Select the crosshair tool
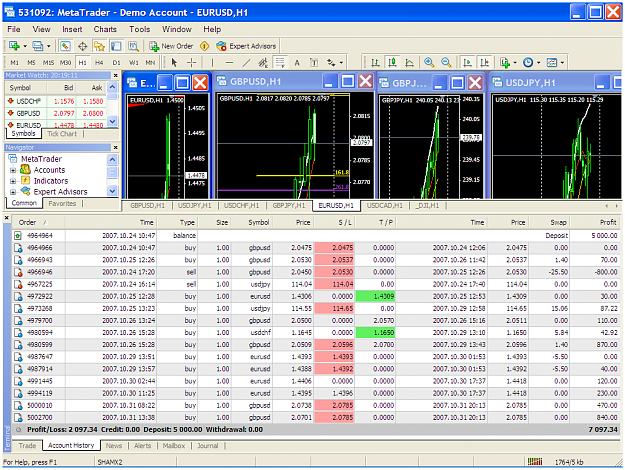 click(191, 63)
